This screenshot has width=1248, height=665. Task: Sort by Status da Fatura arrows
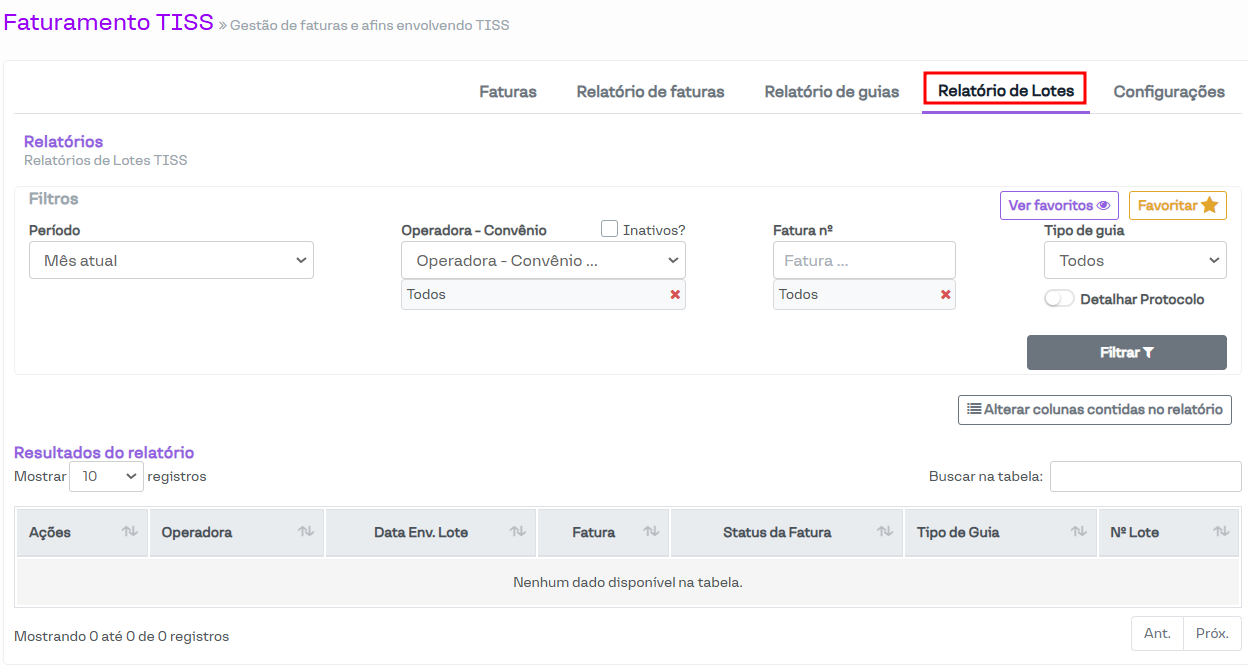pyautogui.click(x=885, y=532)
